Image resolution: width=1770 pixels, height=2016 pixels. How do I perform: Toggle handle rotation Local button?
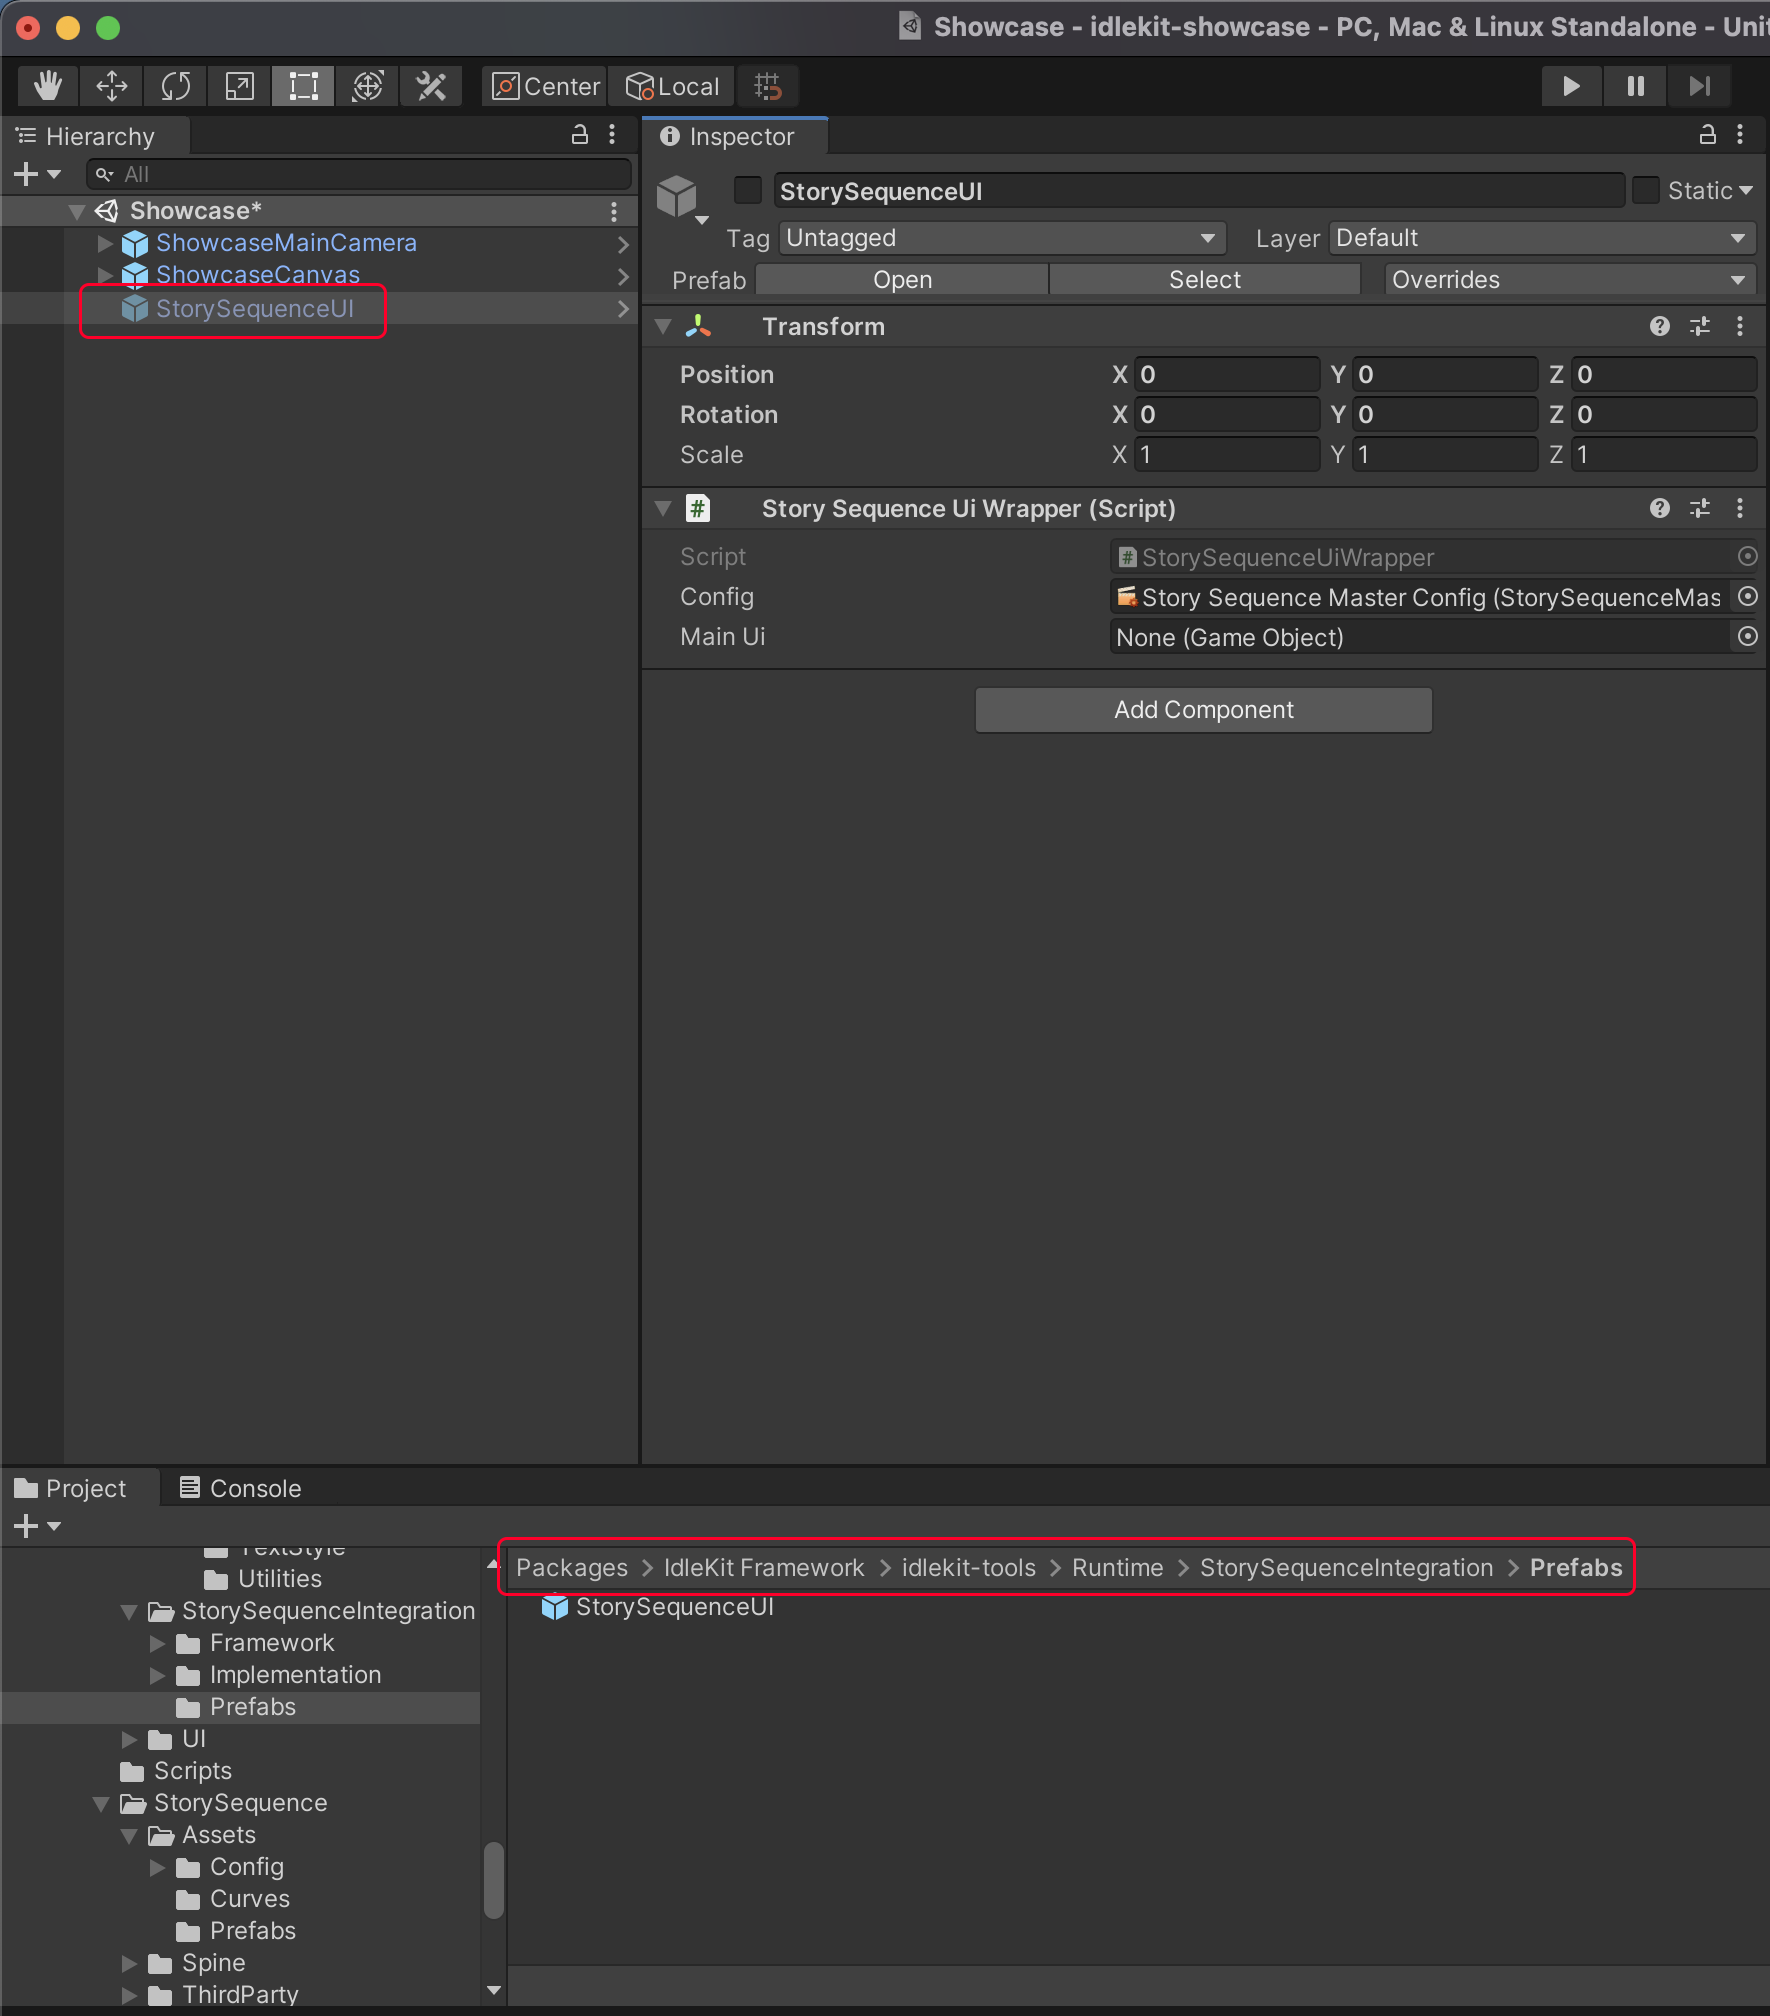(672, 87)
